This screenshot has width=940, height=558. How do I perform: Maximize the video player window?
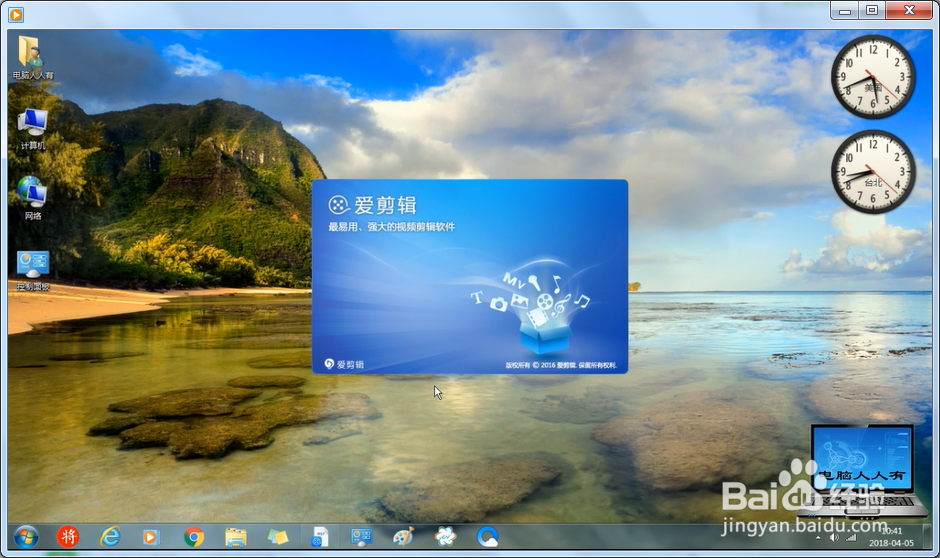tap(872, 10)
